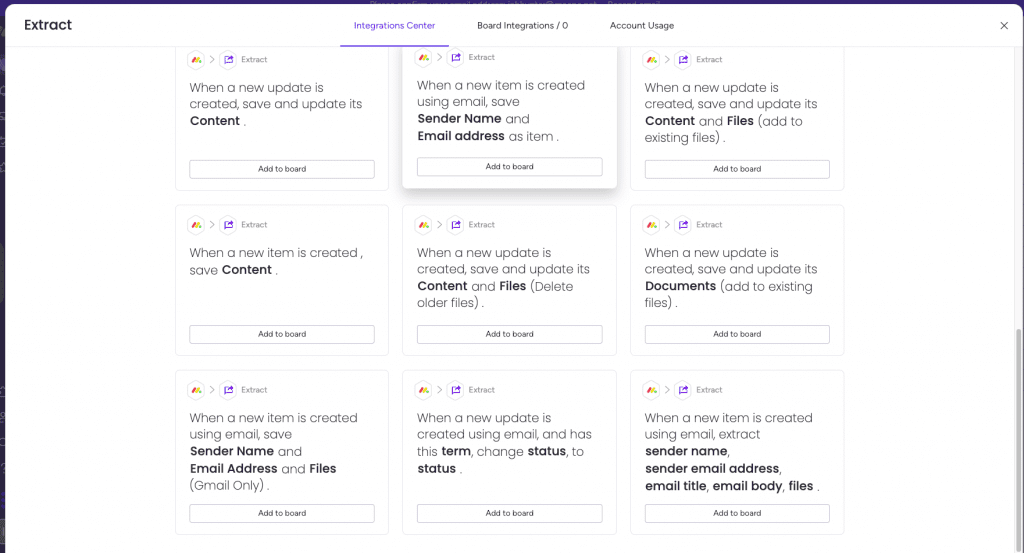The image size is (1024, 553).
Task: Click monday icon on 'update its Content .' card
Action: [197, 59]
